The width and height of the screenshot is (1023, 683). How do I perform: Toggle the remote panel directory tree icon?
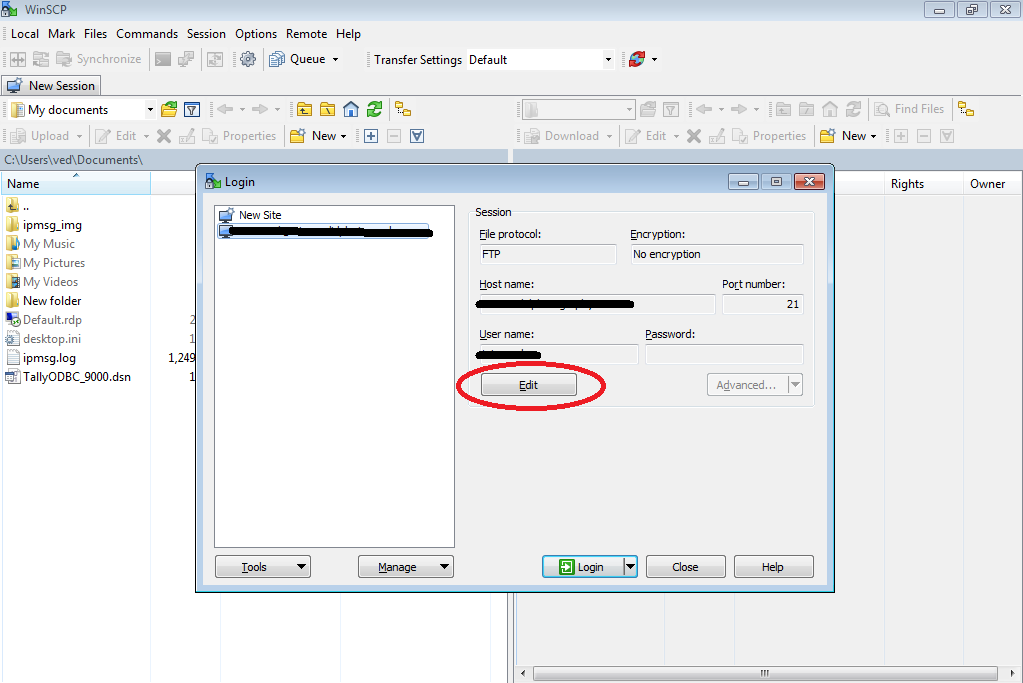pyautogui.click(x=966, y=110)
